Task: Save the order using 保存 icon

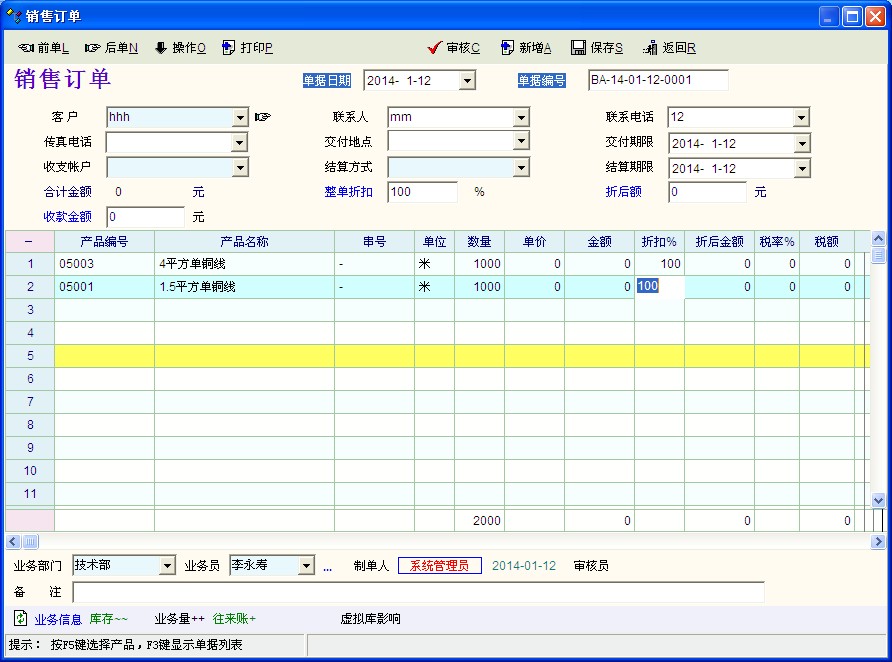Action: [x=578, y=48]
